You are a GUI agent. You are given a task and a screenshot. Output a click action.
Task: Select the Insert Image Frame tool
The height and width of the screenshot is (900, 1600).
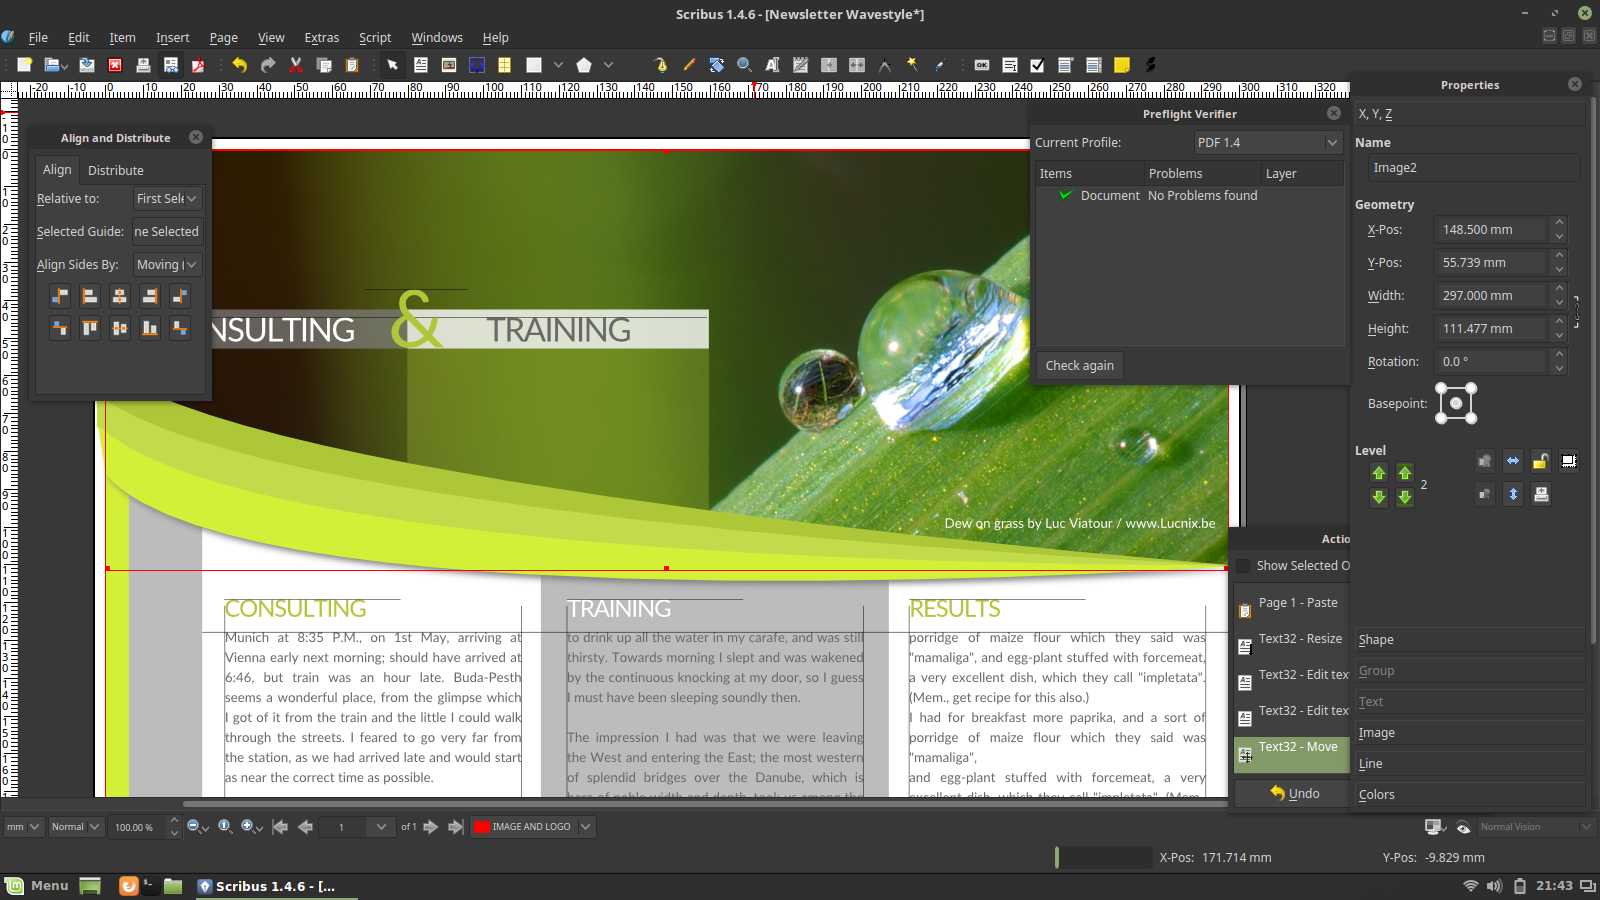pyautogui.click(x=449, y=64)
